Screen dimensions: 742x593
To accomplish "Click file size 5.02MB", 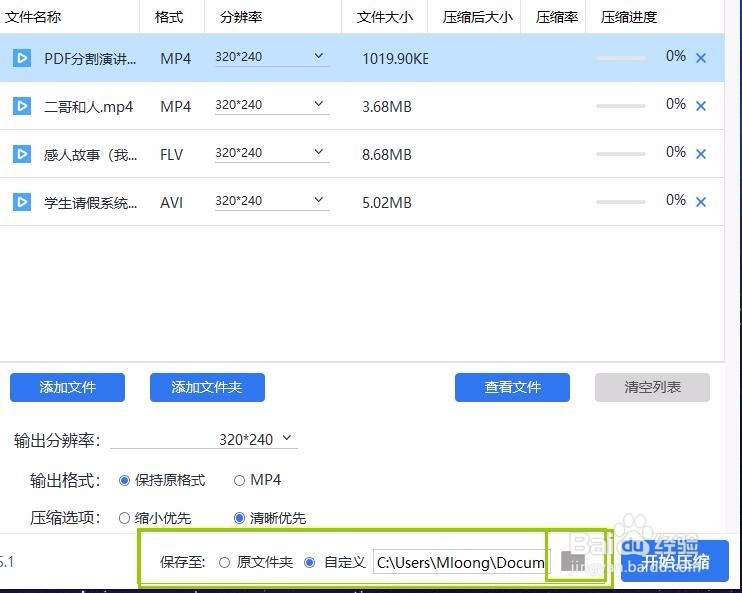I will click(387, 203).
